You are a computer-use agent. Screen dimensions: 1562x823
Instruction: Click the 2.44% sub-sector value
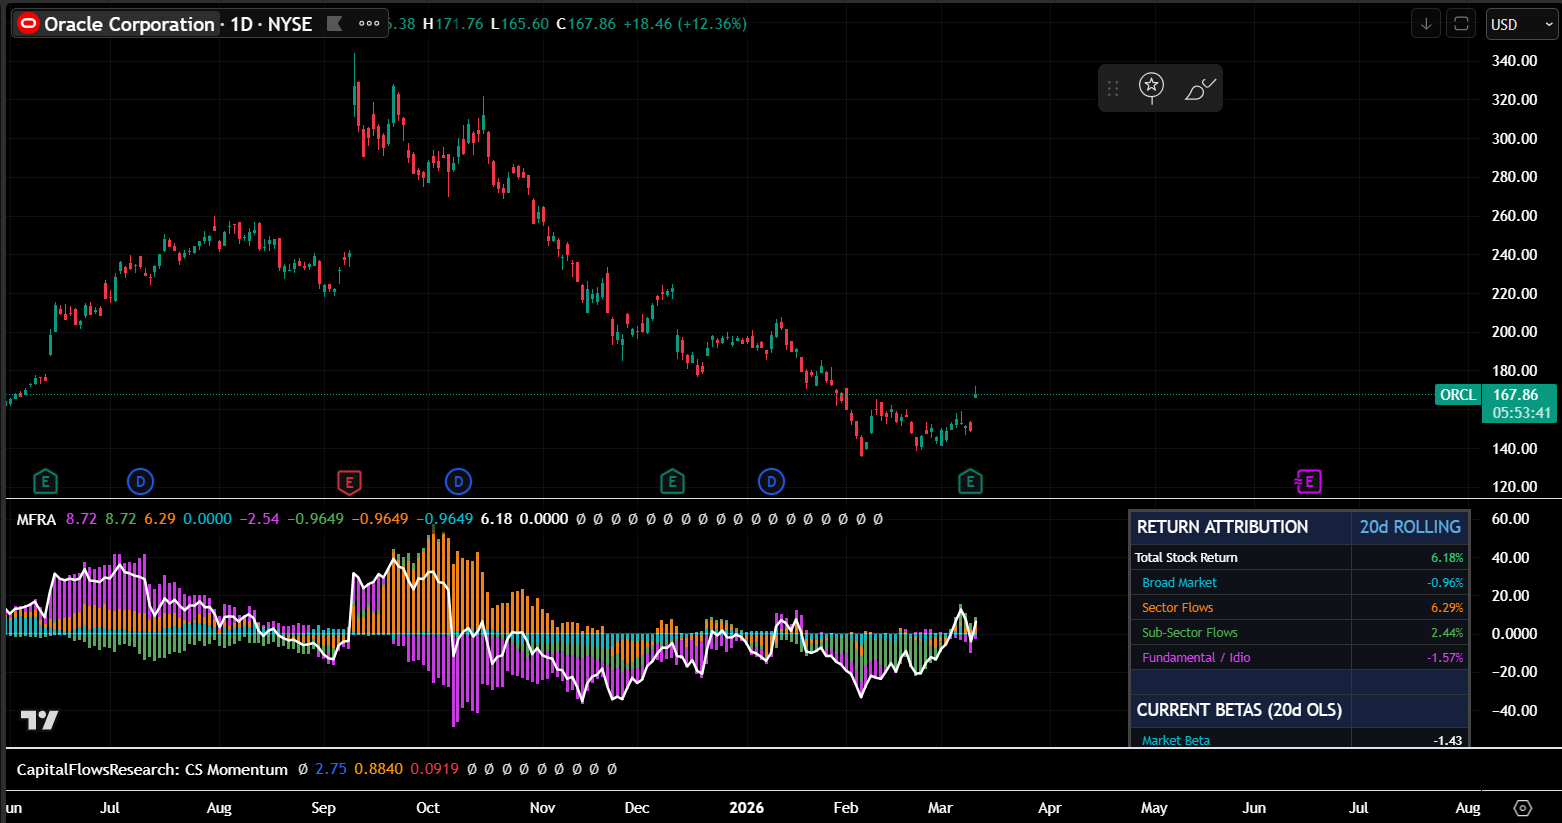(x=1447, y=633)
